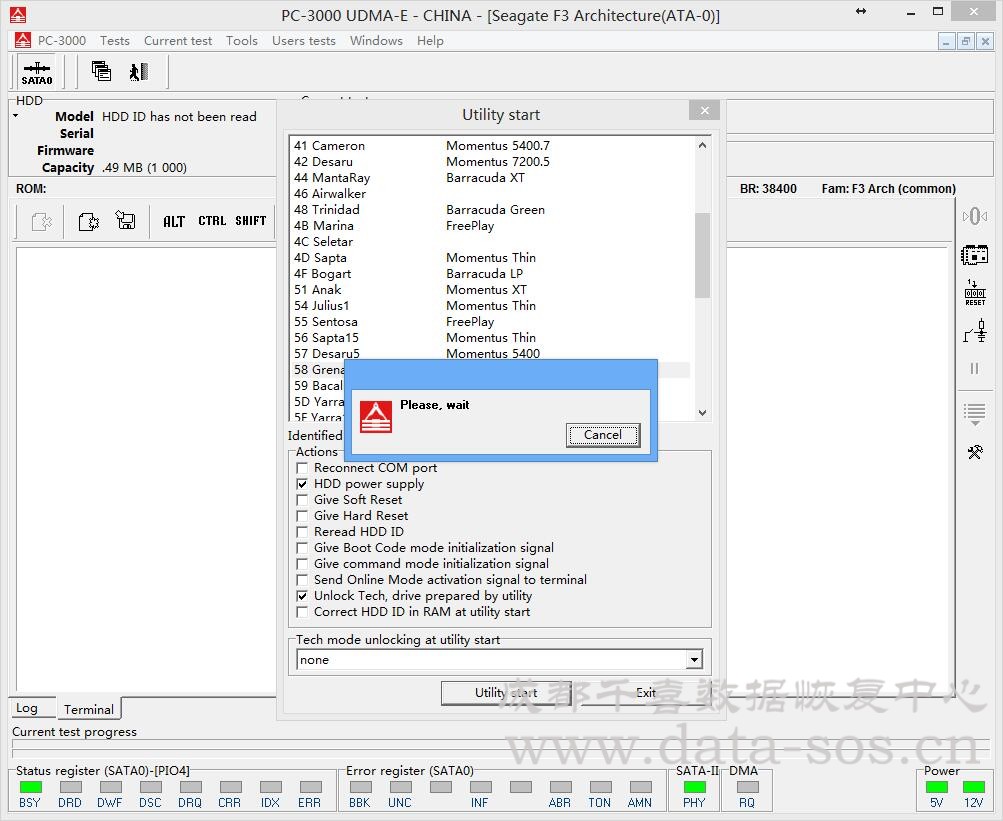Click the power switch circuit icon
The image size is (1003, 821).
974,331
